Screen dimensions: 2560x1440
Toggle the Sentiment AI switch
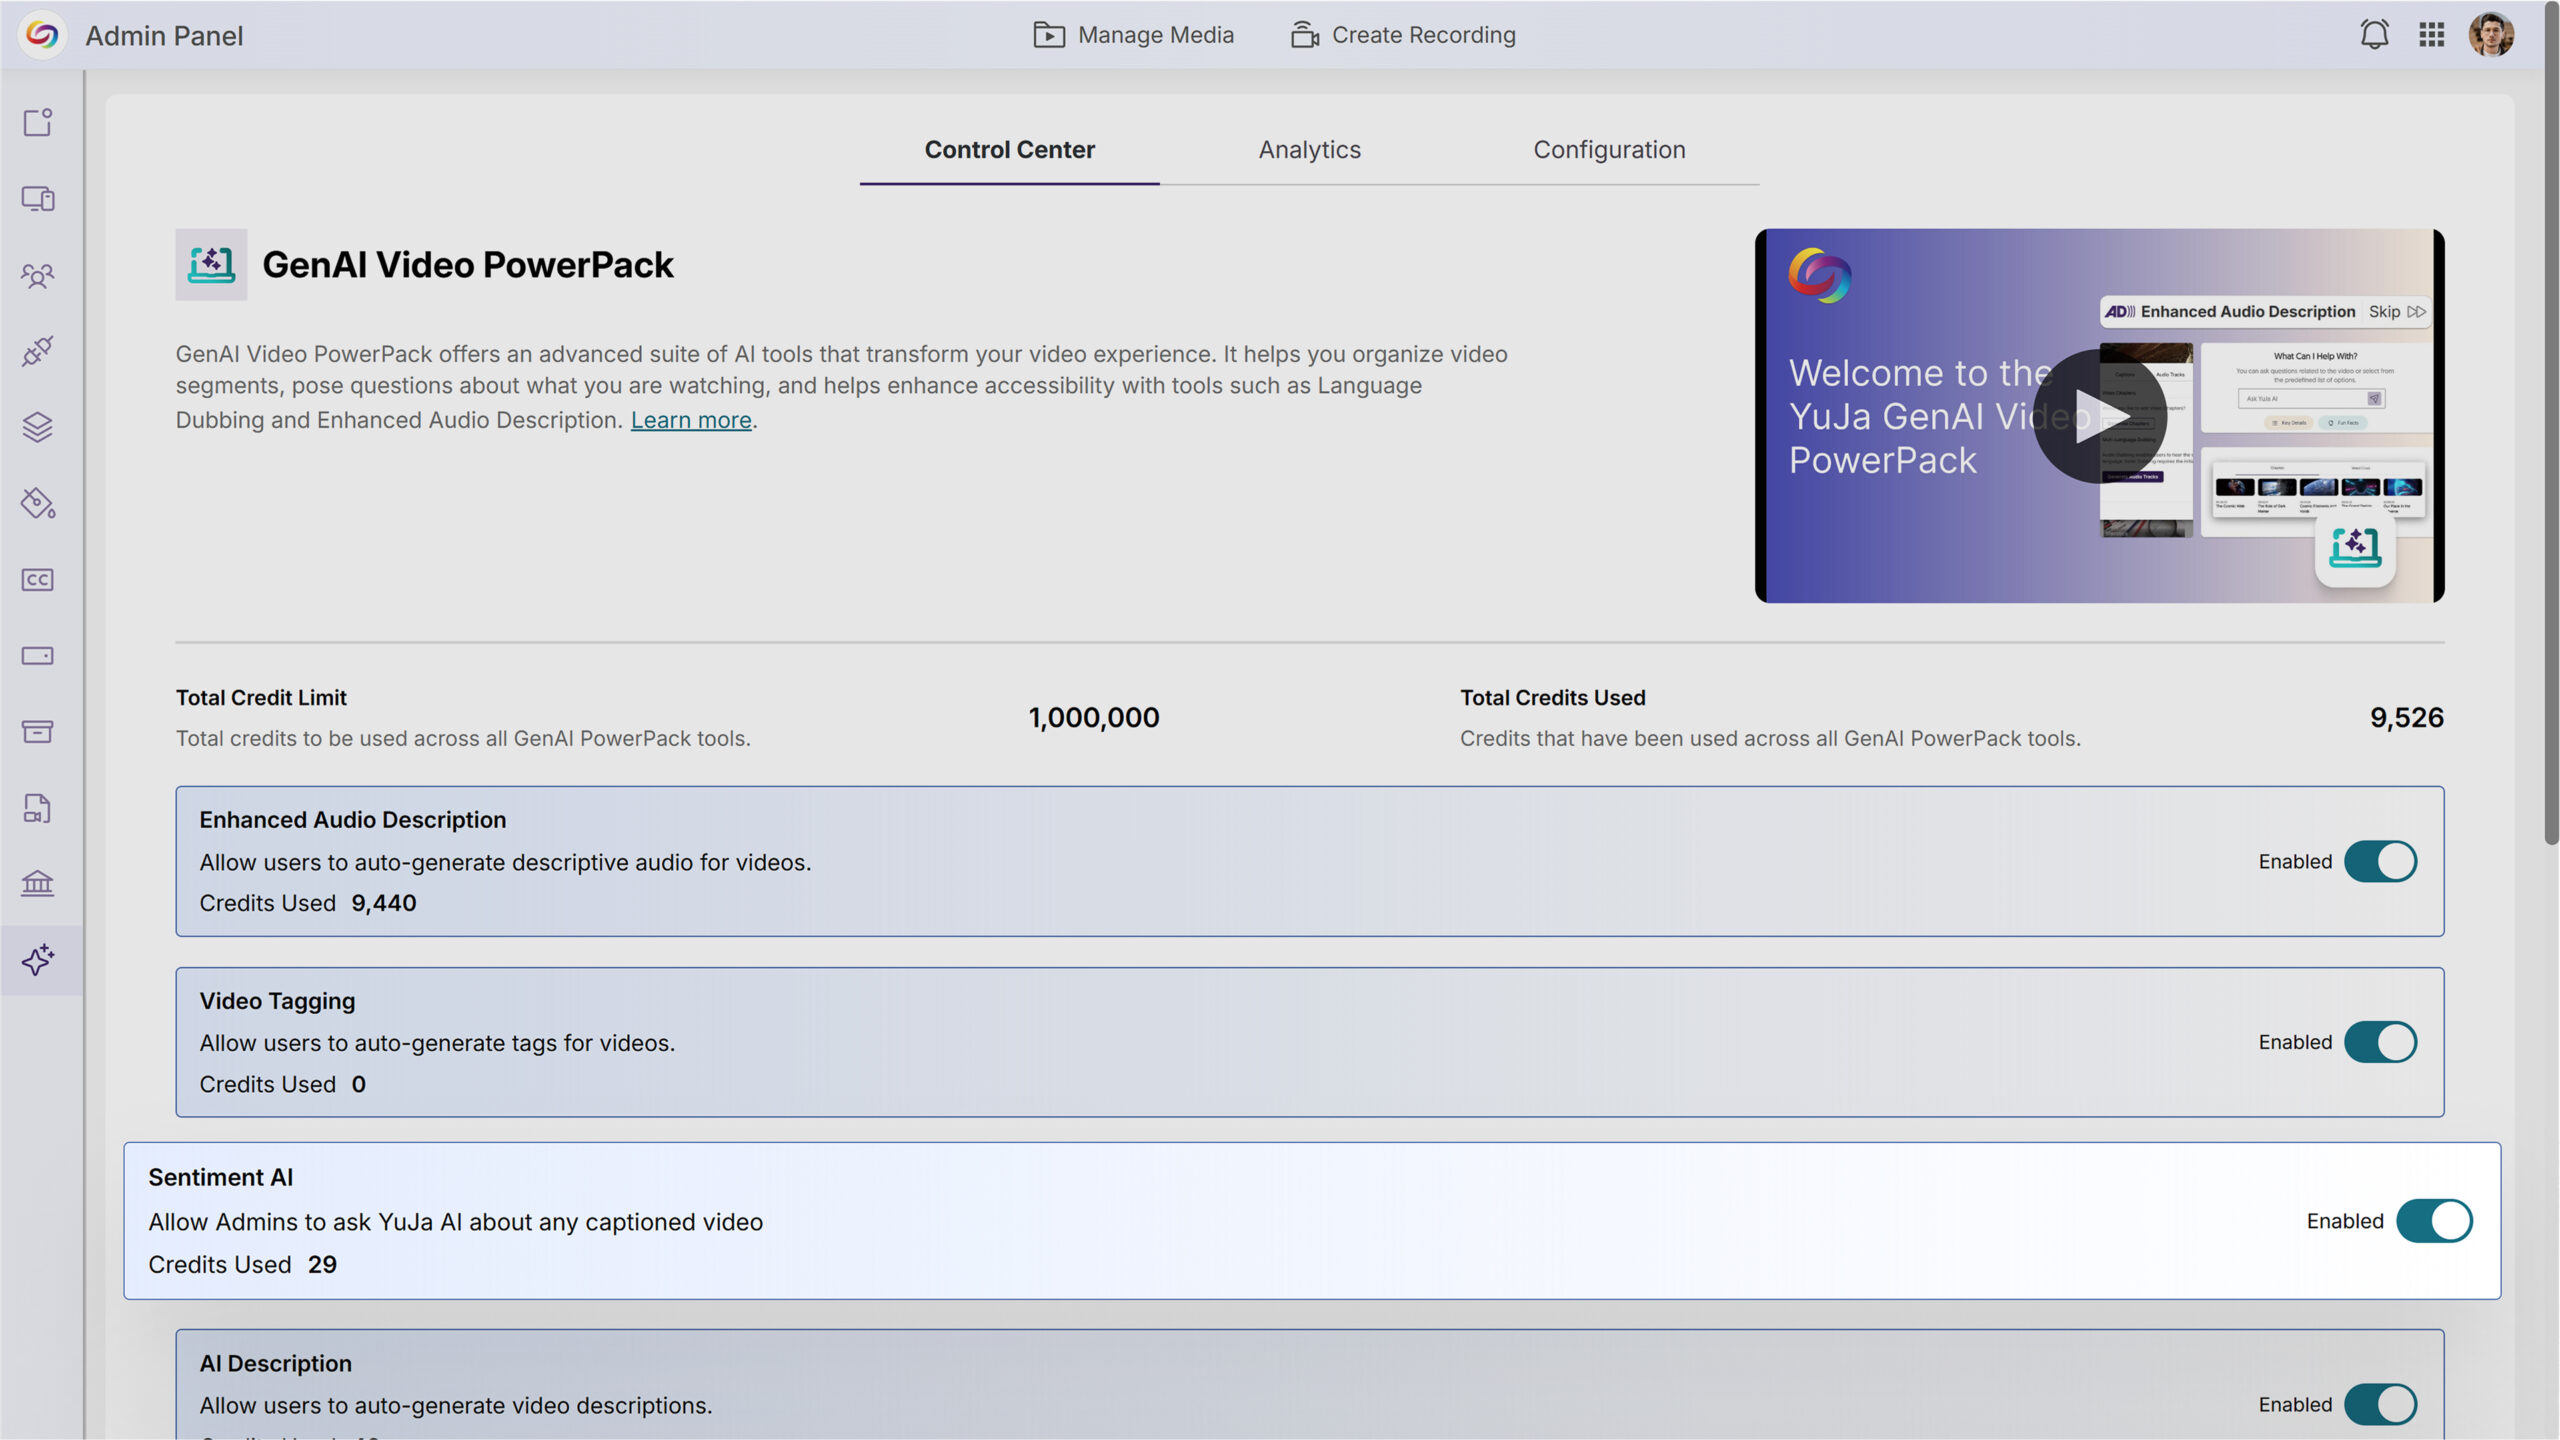2433,1221
